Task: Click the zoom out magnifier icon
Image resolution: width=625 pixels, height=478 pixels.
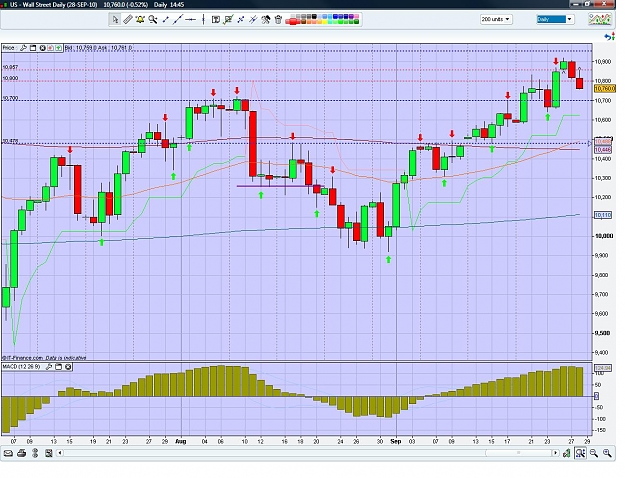Action: [x=594, y=453]
